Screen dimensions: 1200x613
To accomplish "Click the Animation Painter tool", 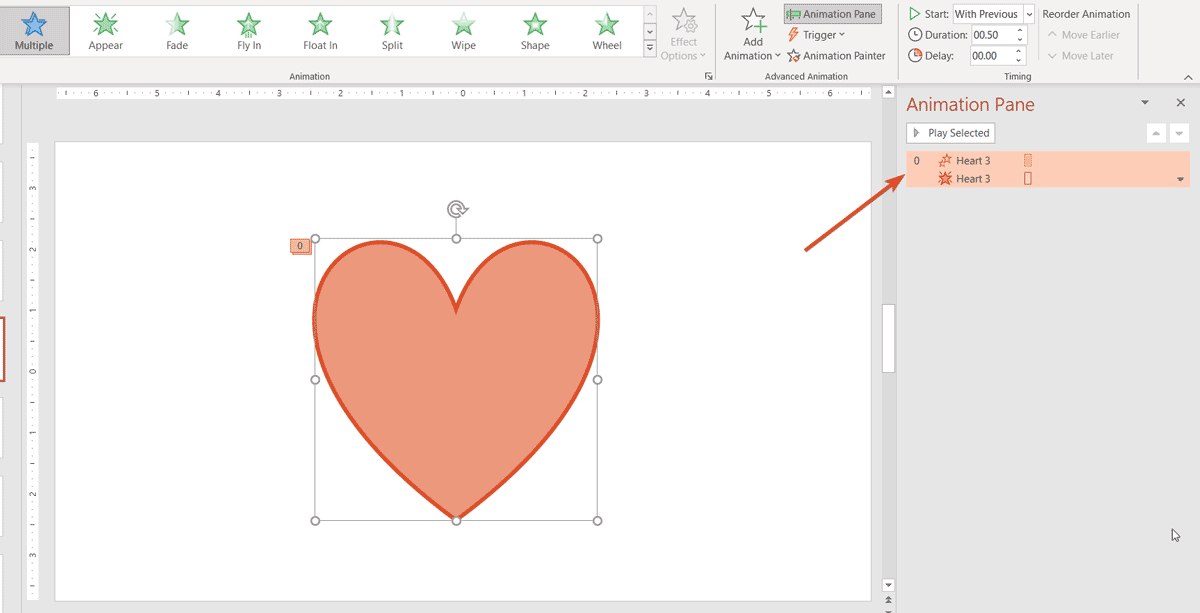I will click(837, 56).
